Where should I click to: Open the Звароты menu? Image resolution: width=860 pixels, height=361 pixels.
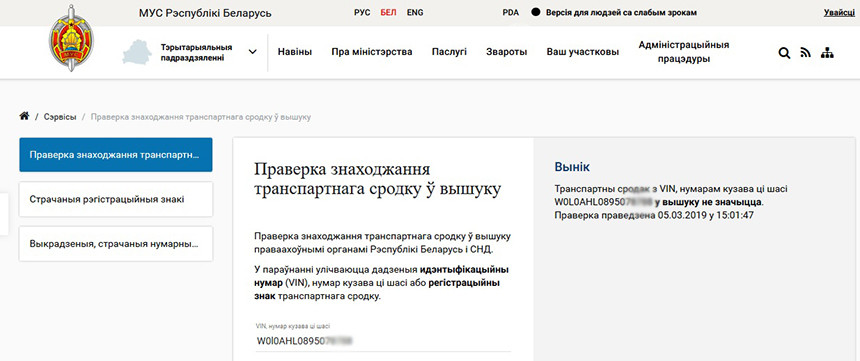click(507, 52)
